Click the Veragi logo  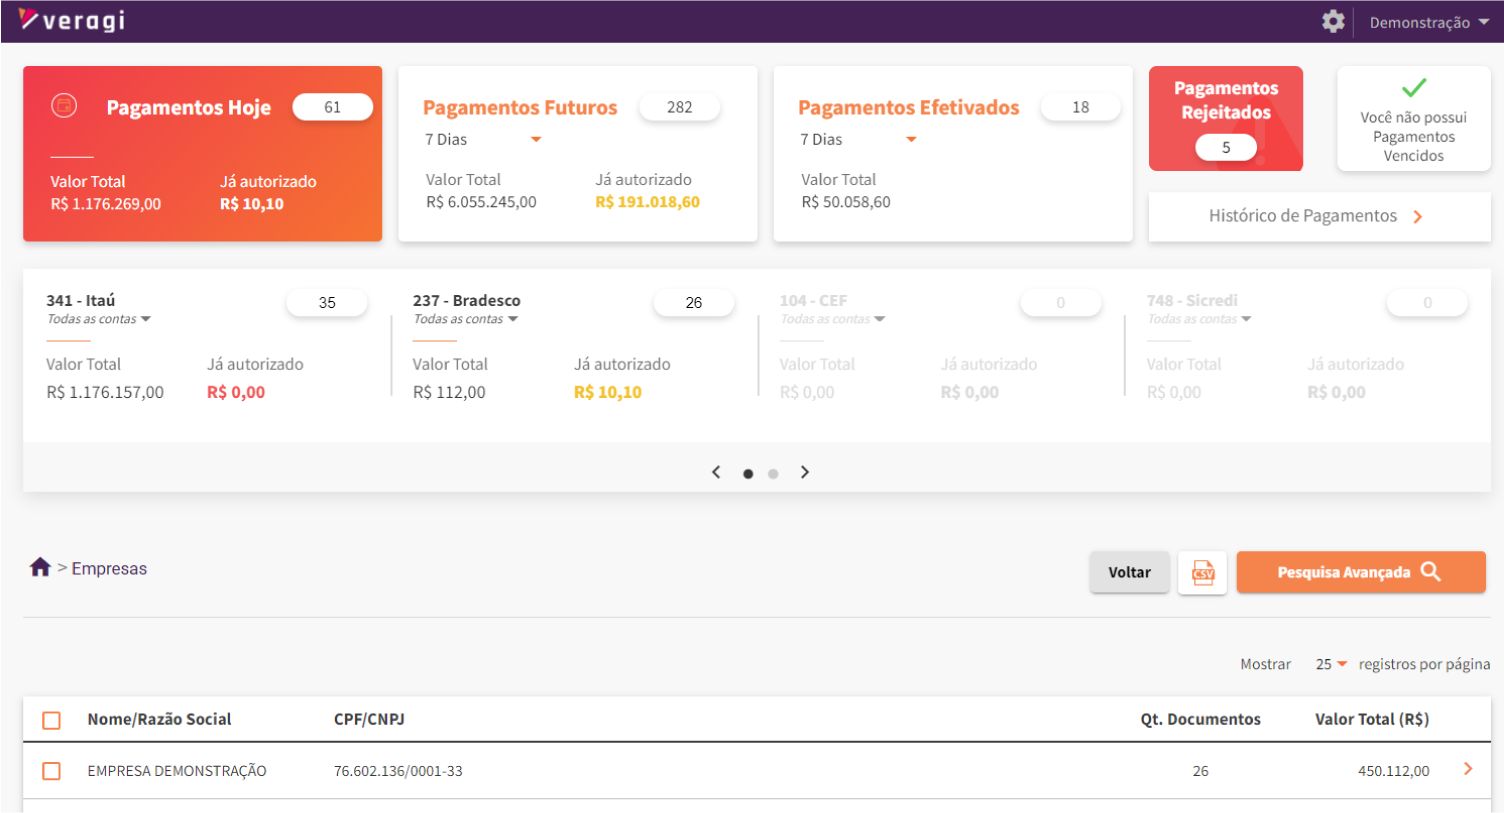[72, 20]
